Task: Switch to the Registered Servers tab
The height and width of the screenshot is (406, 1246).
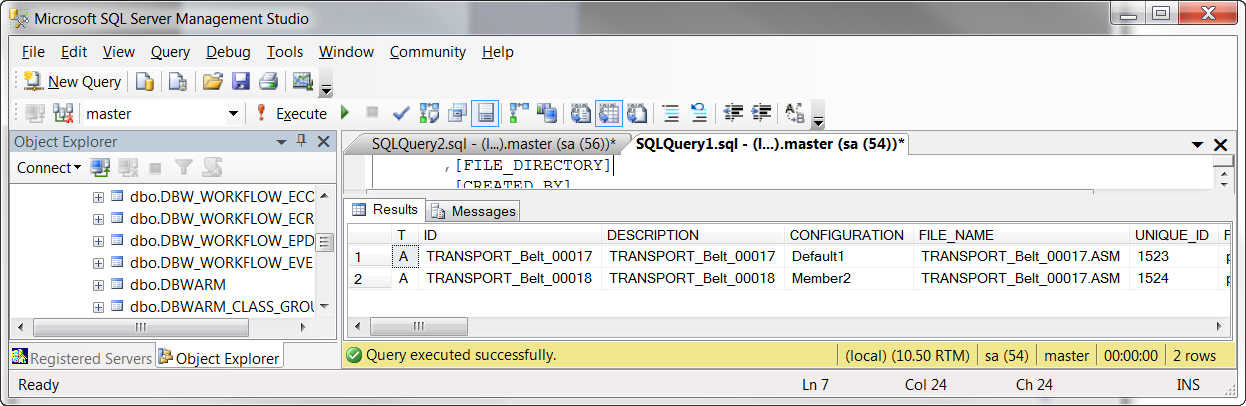Action: click(82, 358)
